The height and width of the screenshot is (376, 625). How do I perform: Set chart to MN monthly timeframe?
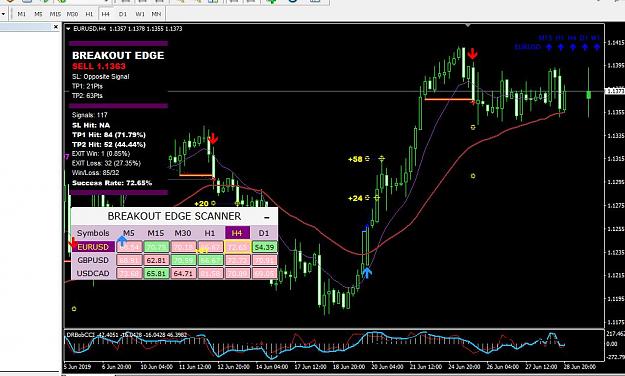pos(156,14)
